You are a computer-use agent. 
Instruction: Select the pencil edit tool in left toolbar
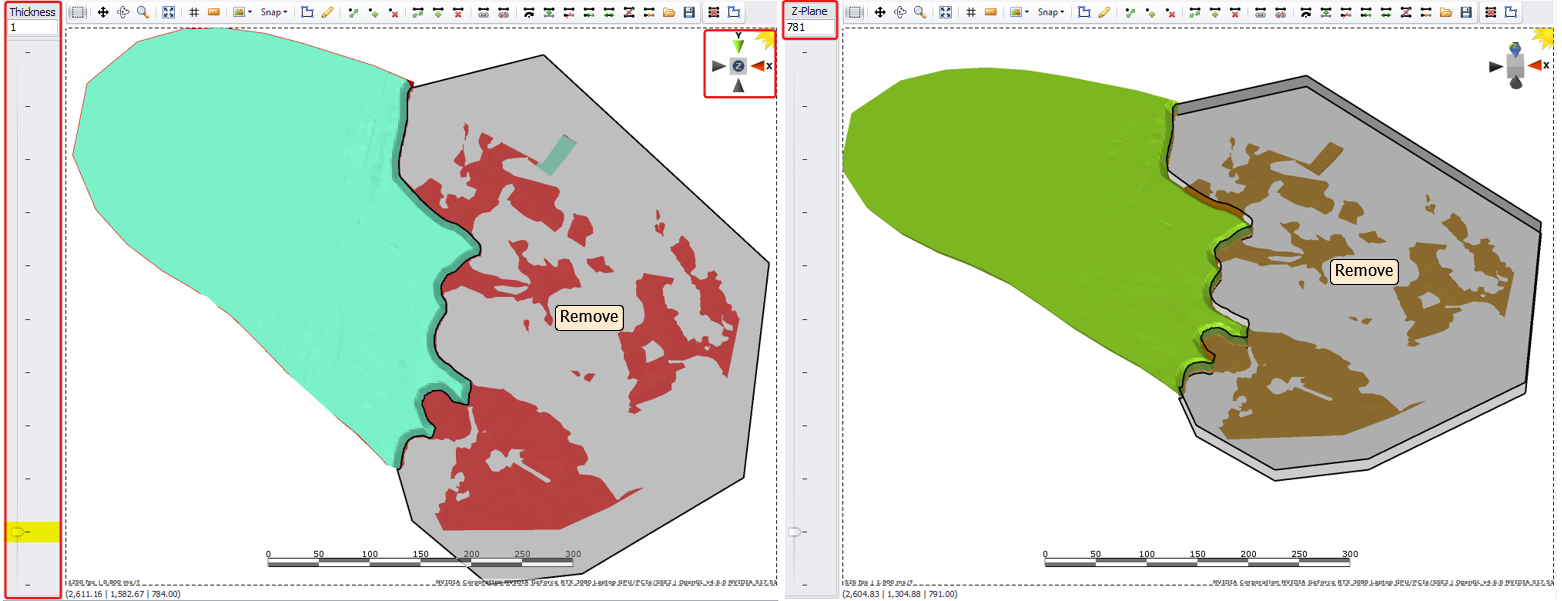click(327, 12)
